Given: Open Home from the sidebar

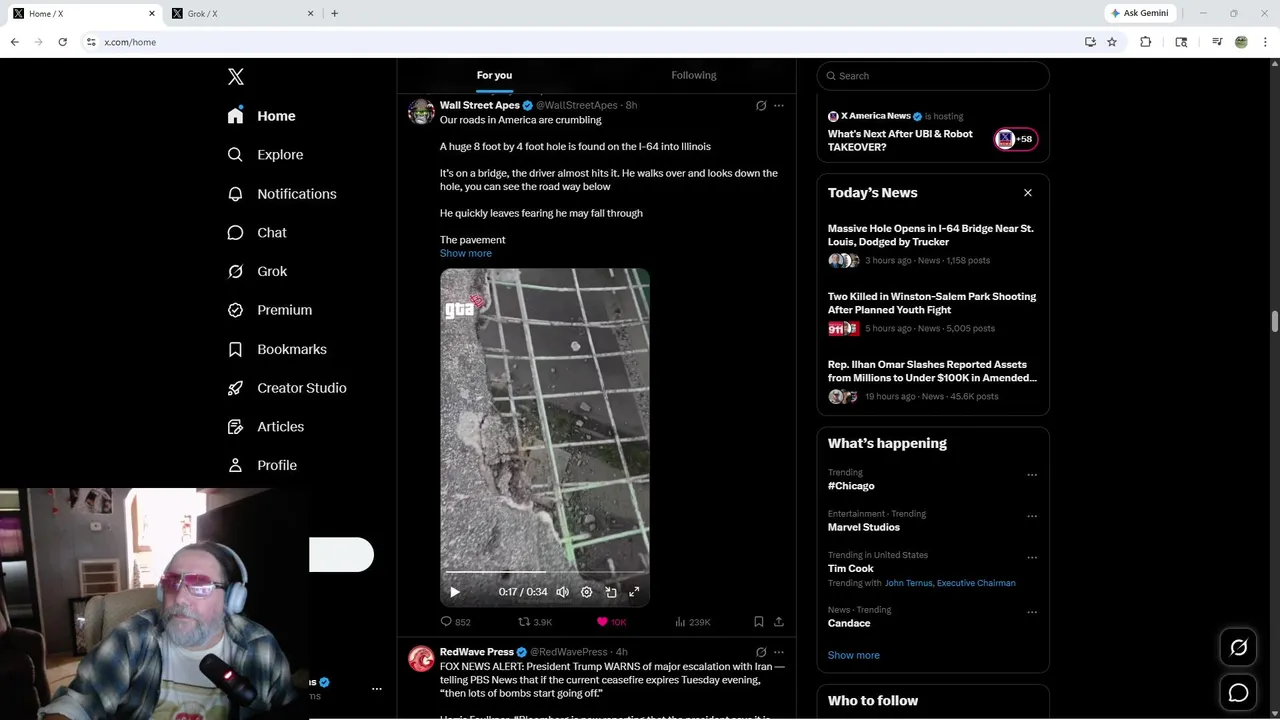Looking at the screenshot, I should pyautogui.click(x=261, y=116).
